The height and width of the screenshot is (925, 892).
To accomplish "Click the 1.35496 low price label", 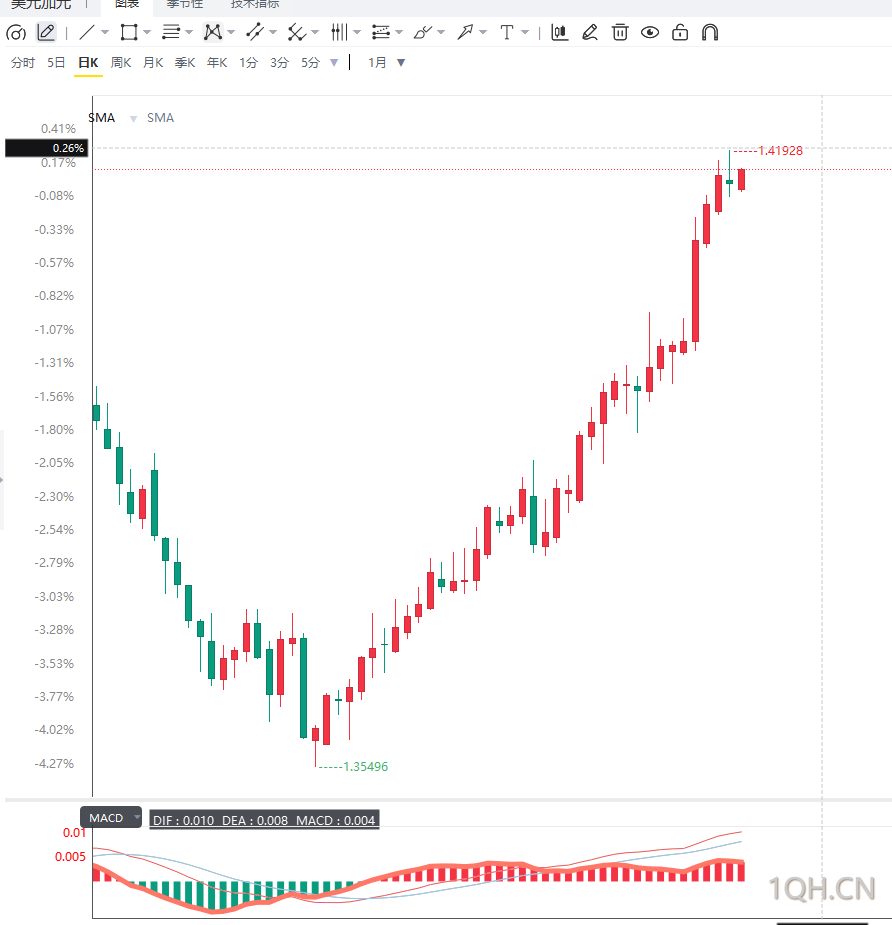I will 365,767.
